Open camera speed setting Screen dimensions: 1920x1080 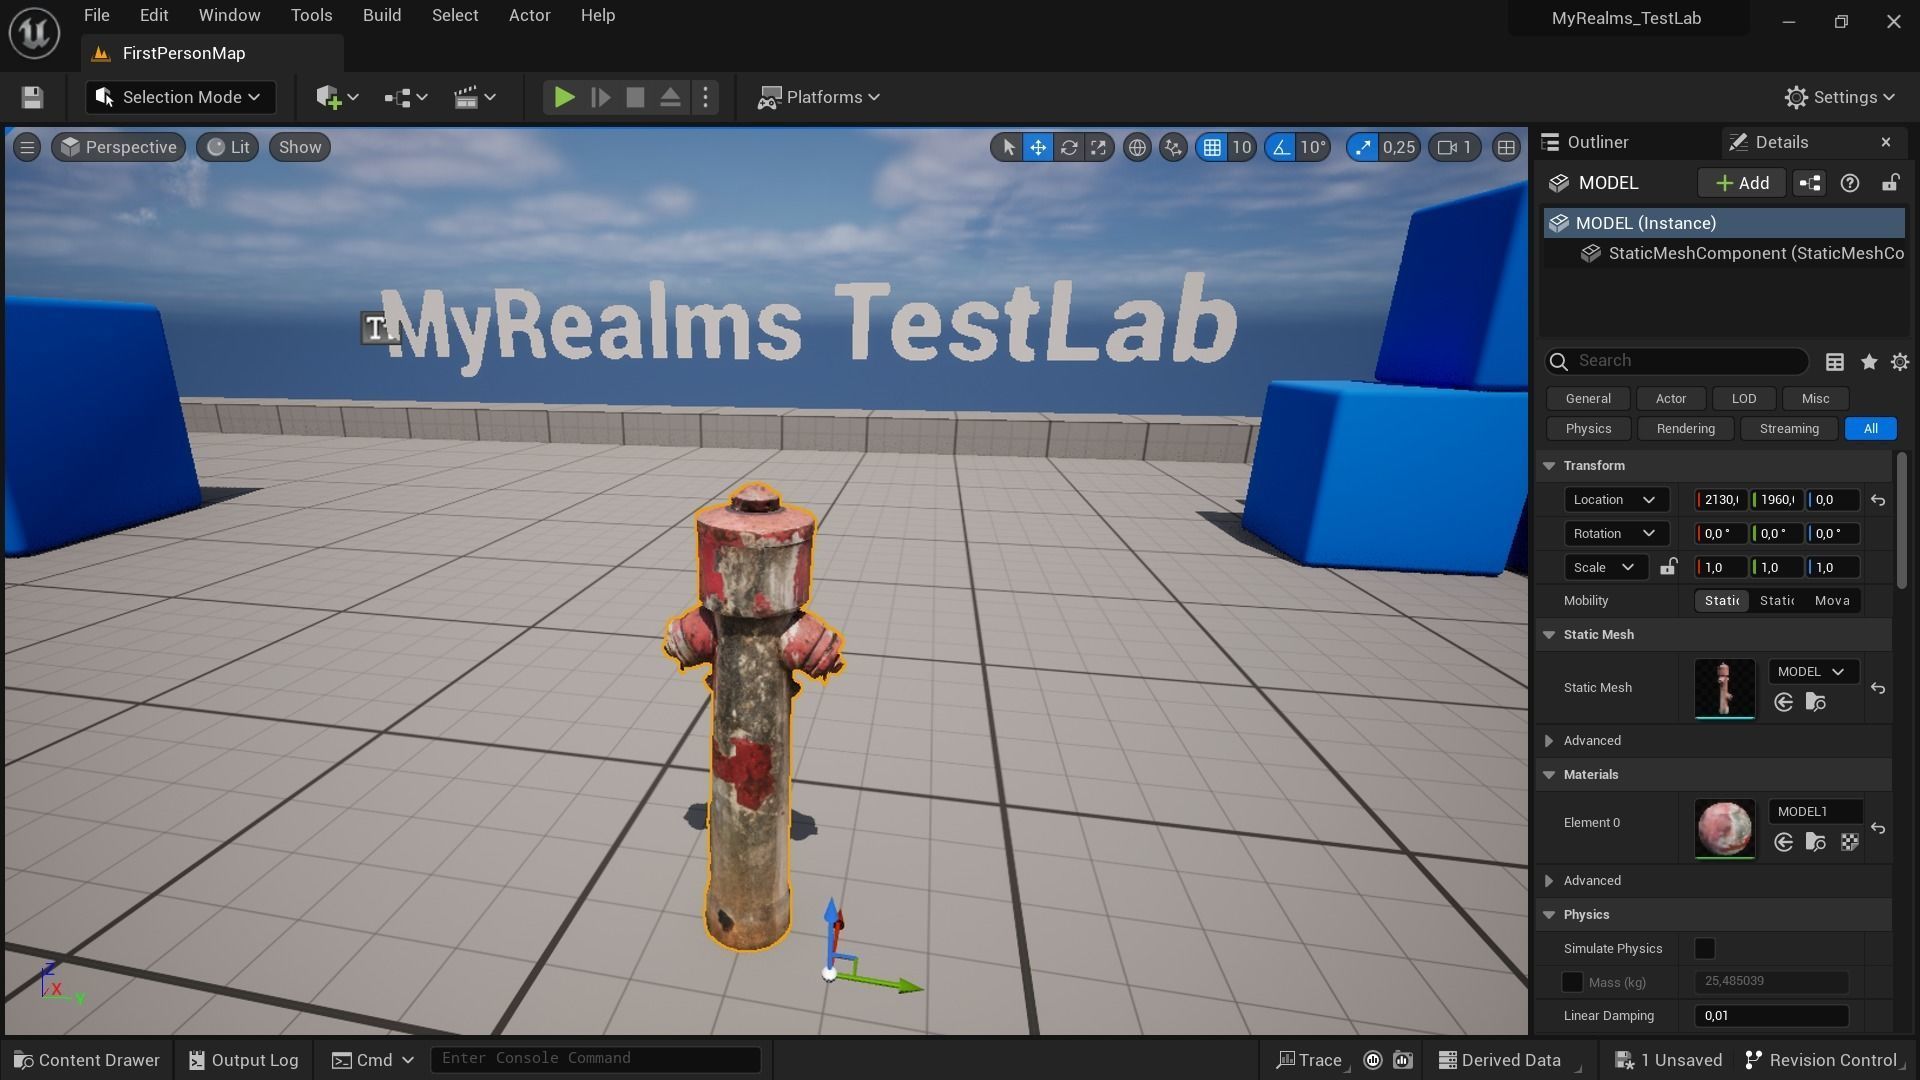(x=1455, y=147)
